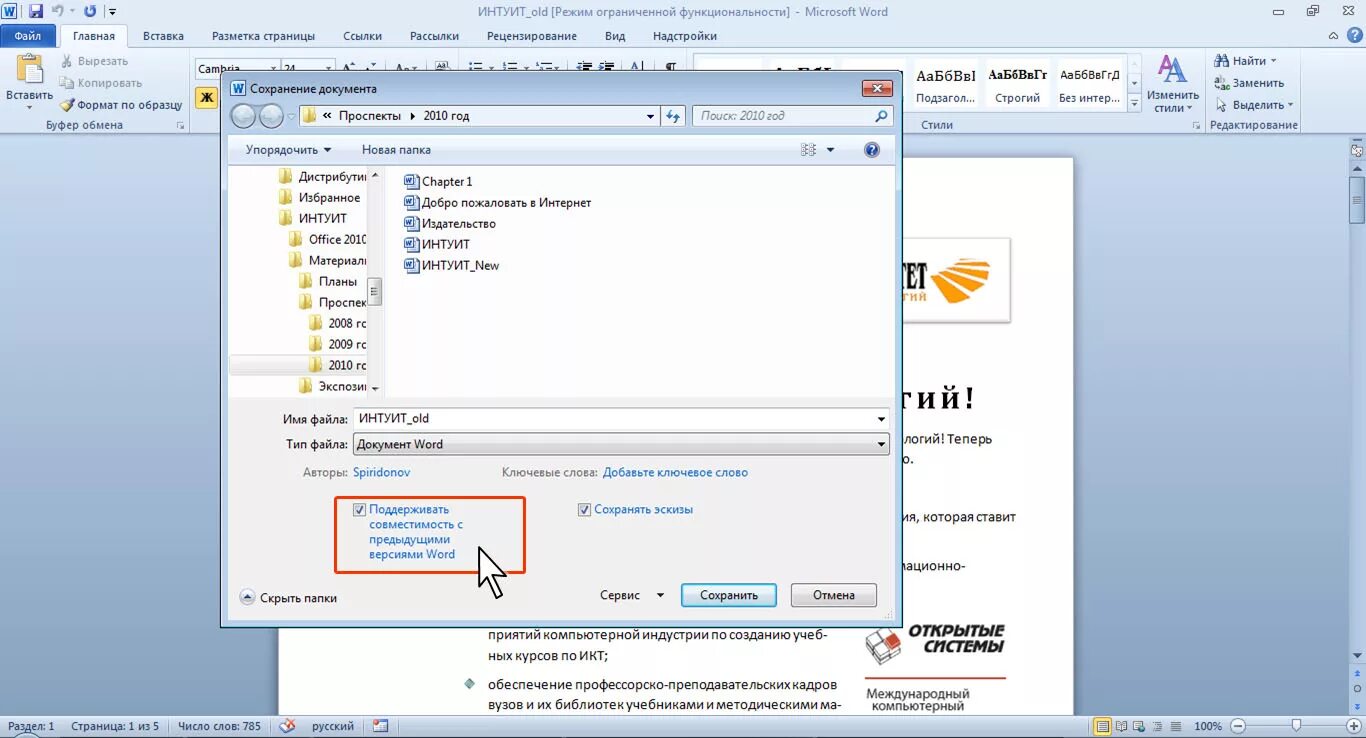The height and width of the screenshot is (738, 1366).
Task: Open the save dialog help icon
Action: point(872,150)
